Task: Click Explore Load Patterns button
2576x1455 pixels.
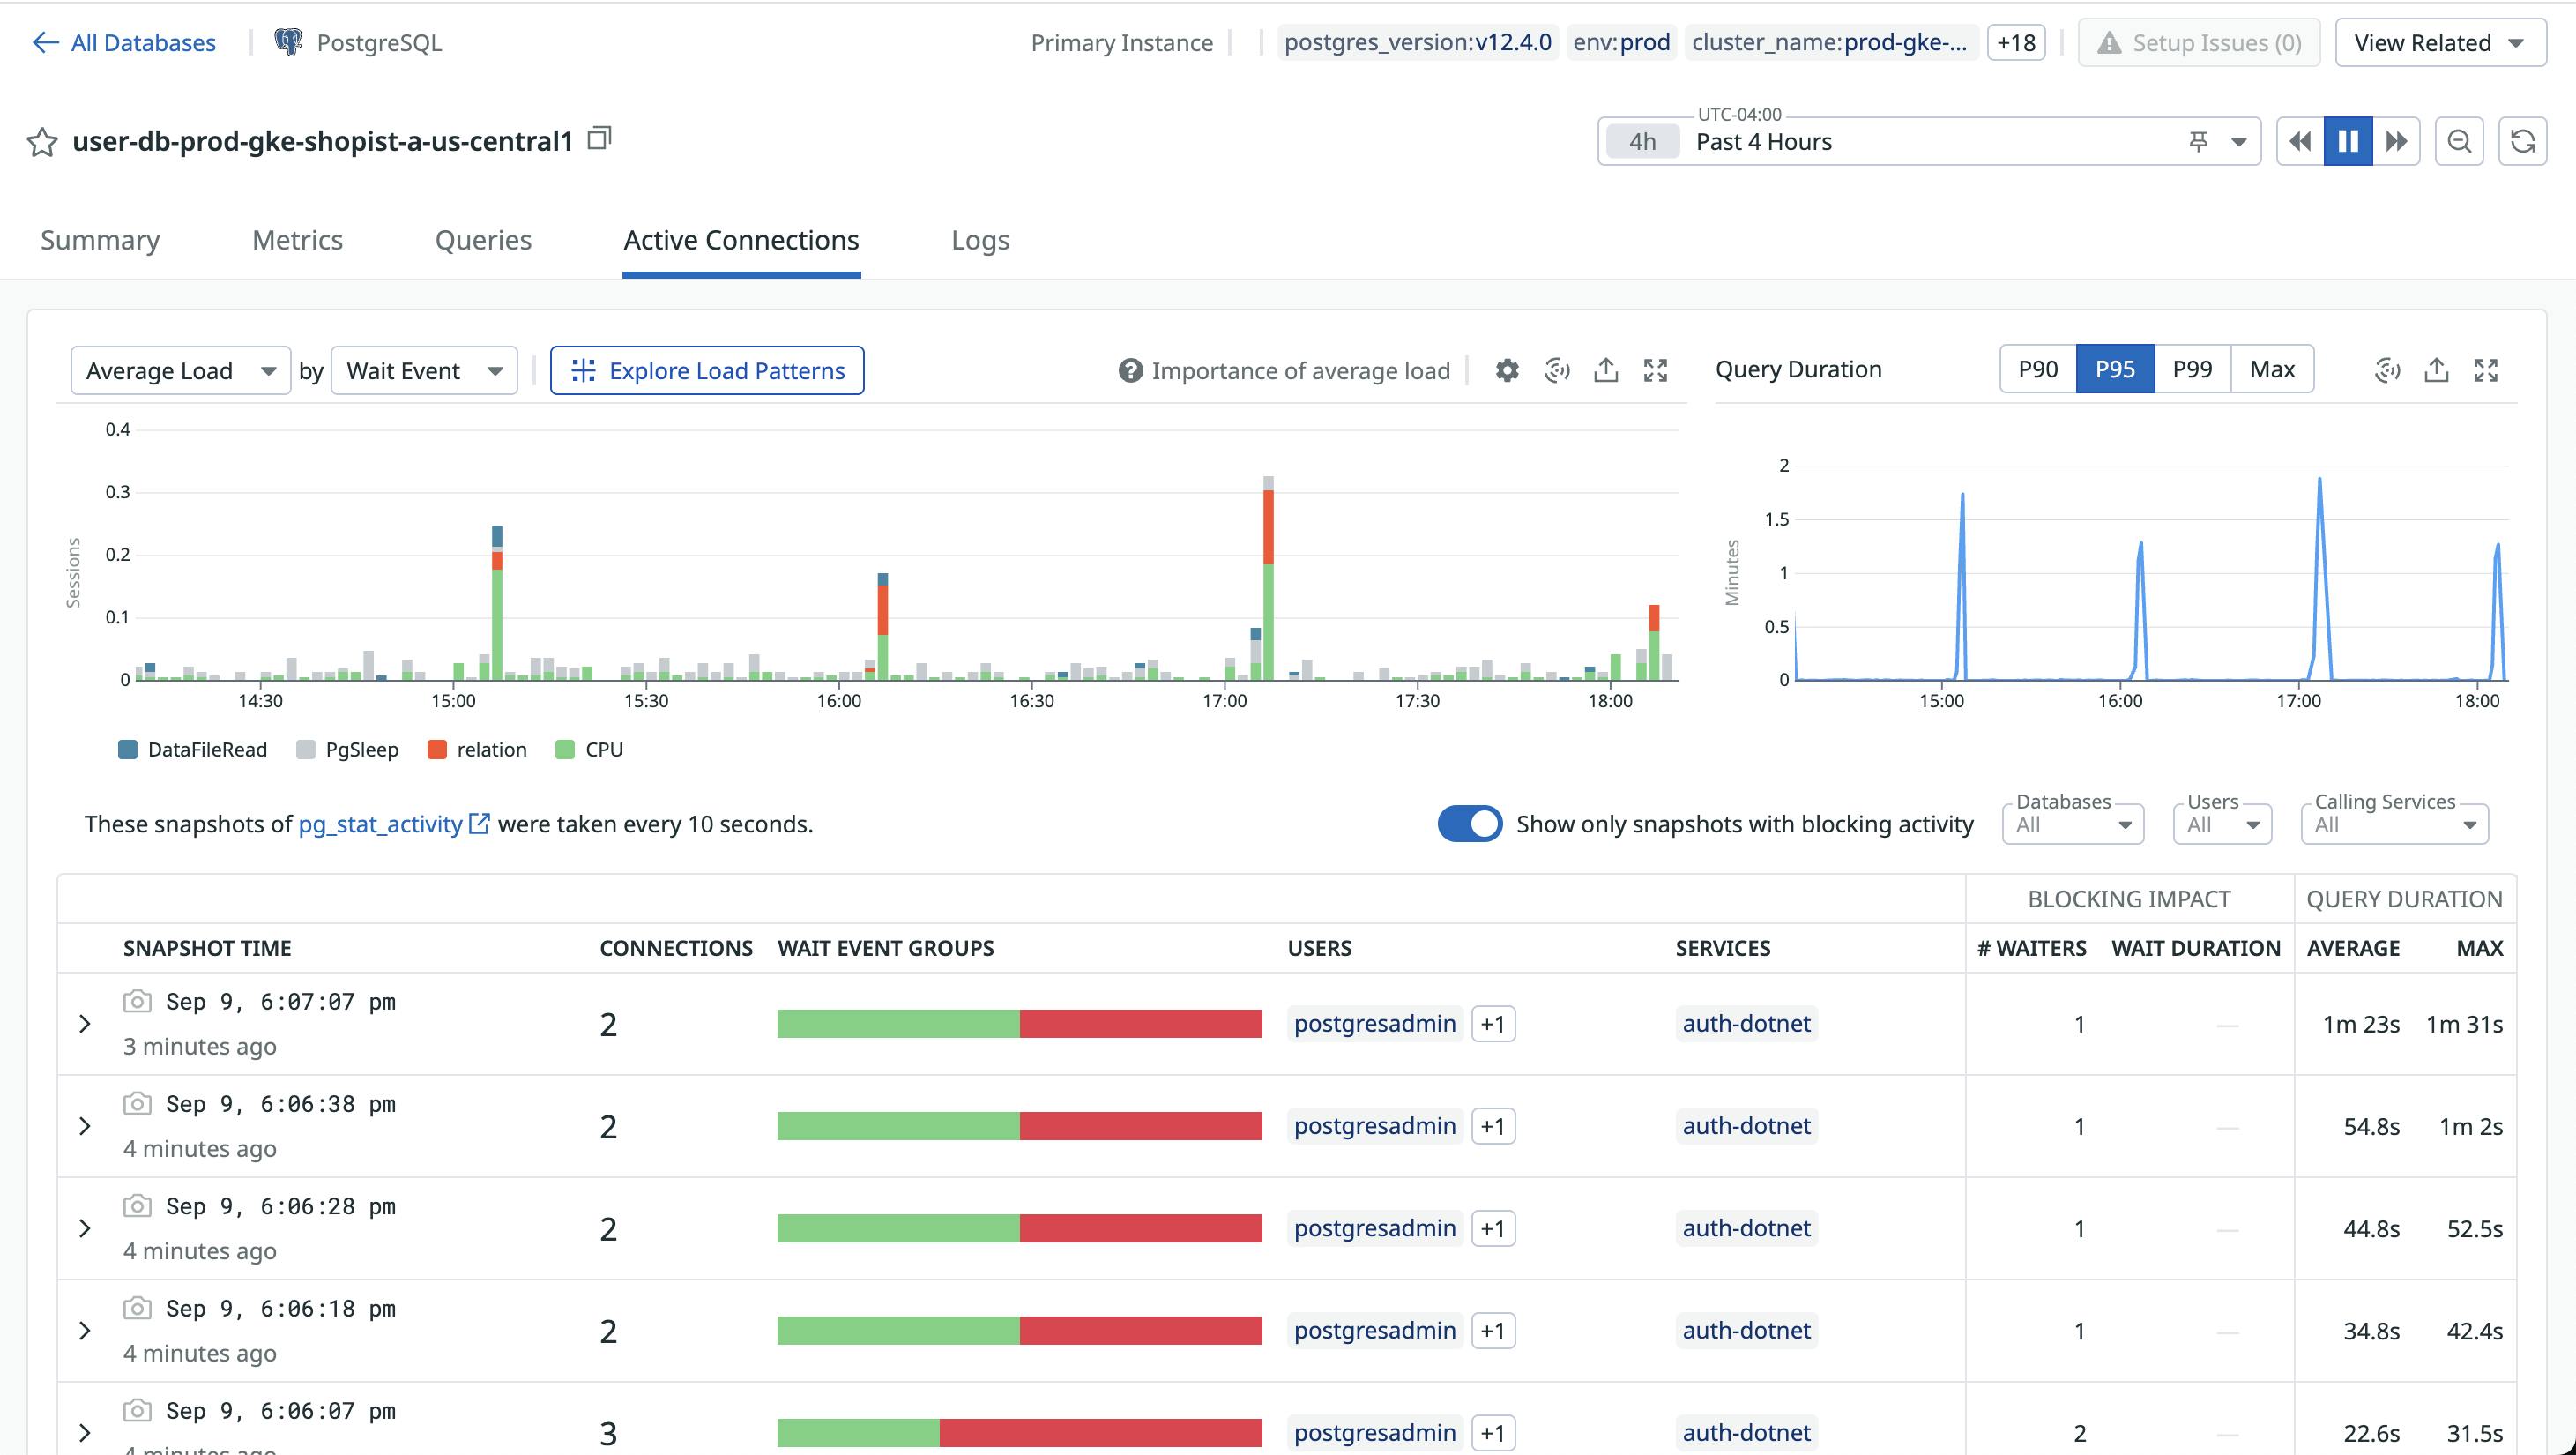Action: pos(707,371)
